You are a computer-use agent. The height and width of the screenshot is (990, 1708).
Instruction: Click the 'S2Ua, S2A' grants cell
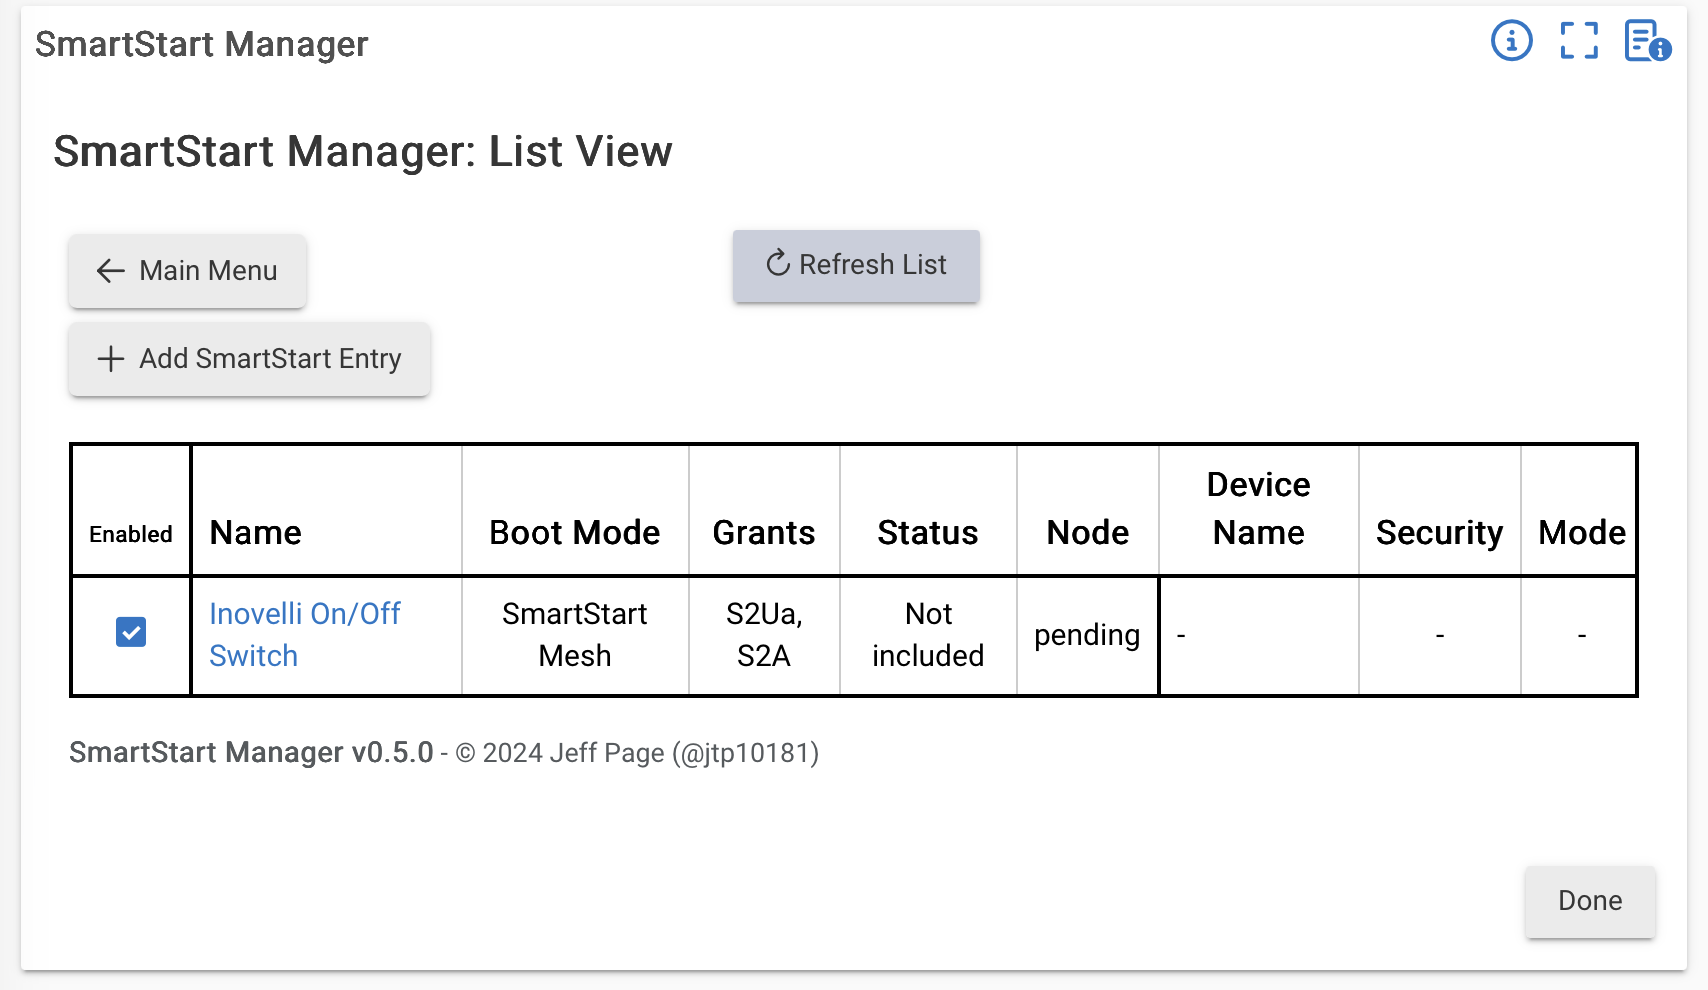click(x=763, y=634)
